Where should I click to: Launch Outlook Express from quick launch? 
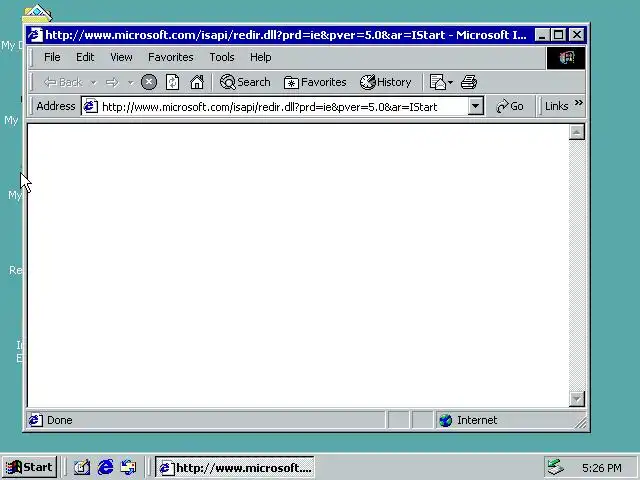129,467
